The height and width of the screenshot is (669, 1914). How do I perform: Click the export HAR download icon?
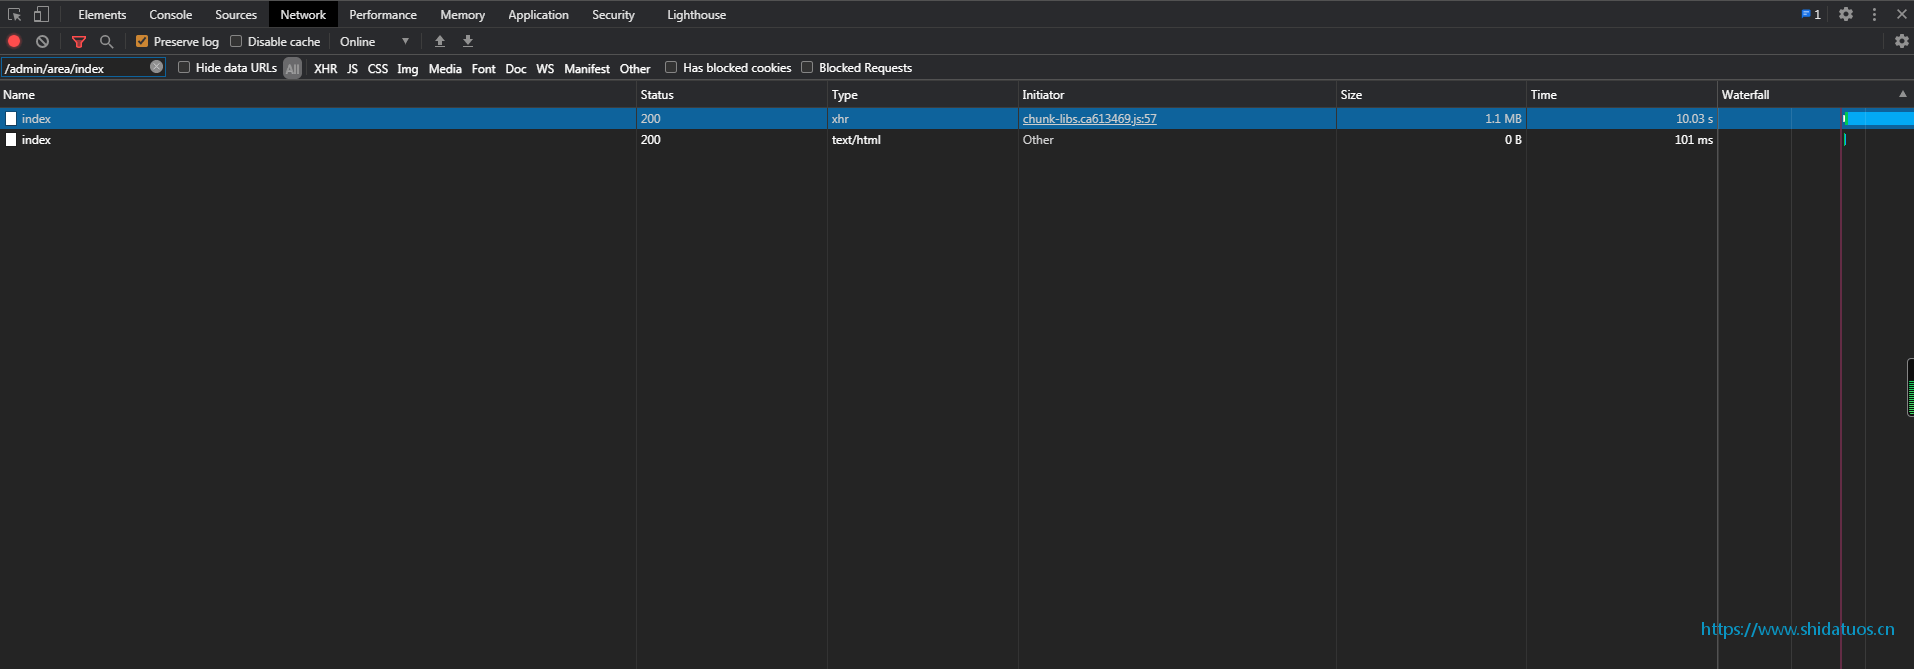pos(468,41)
